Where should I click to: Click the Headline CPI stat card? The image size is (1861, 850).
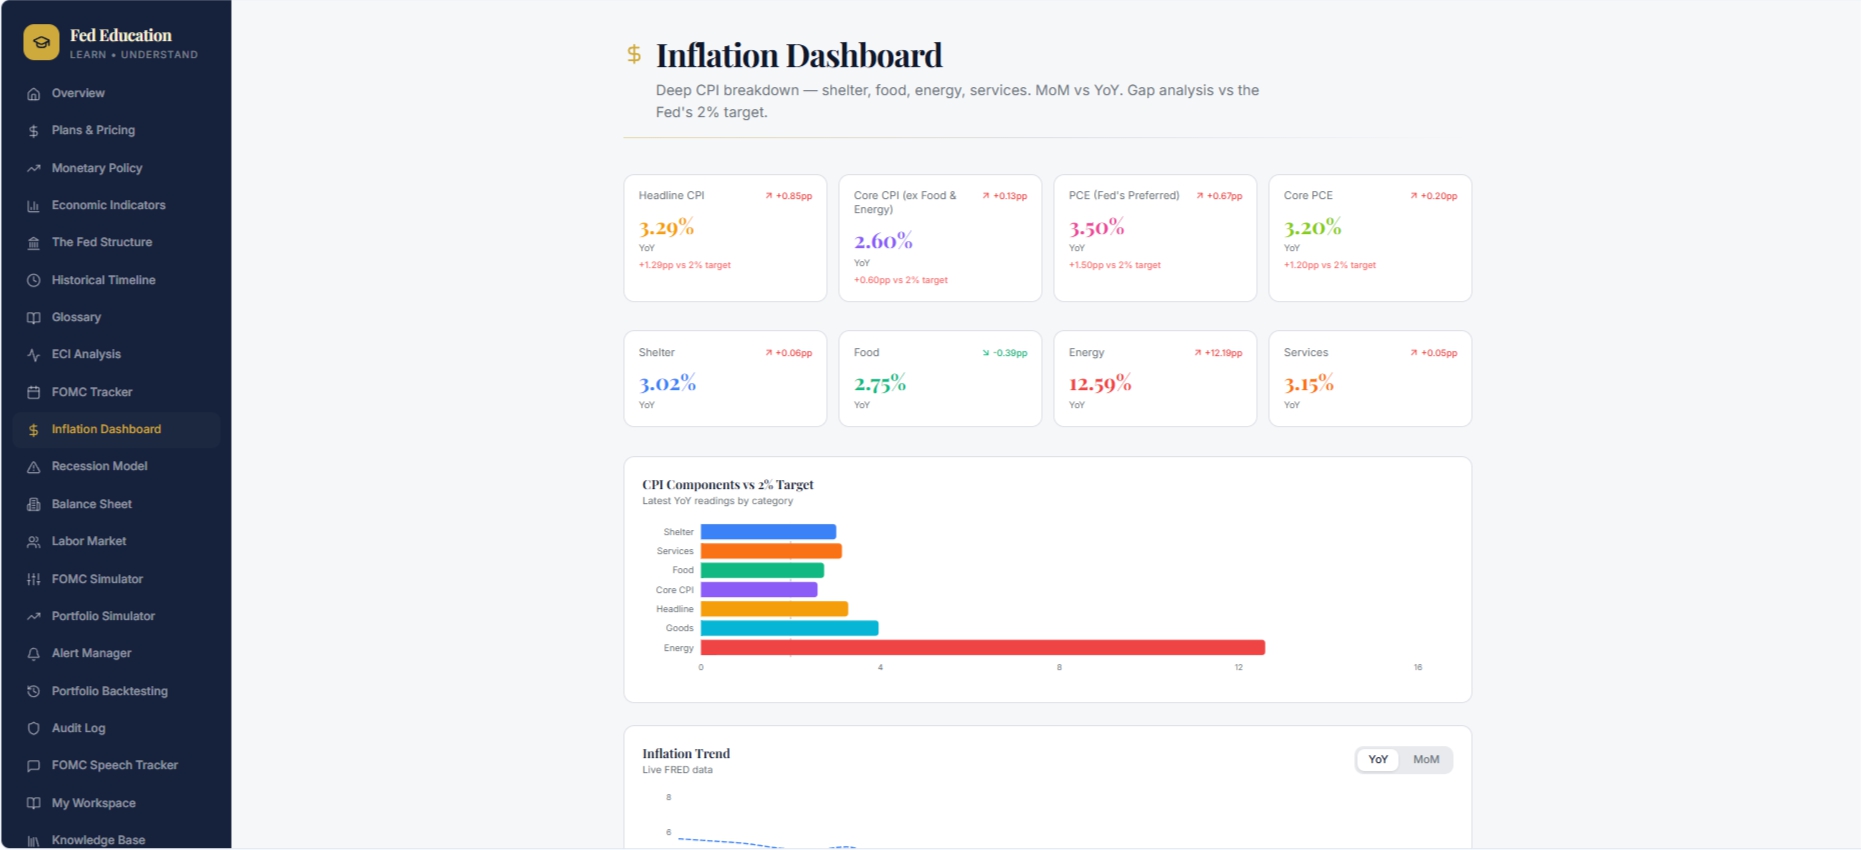(725, 238)
